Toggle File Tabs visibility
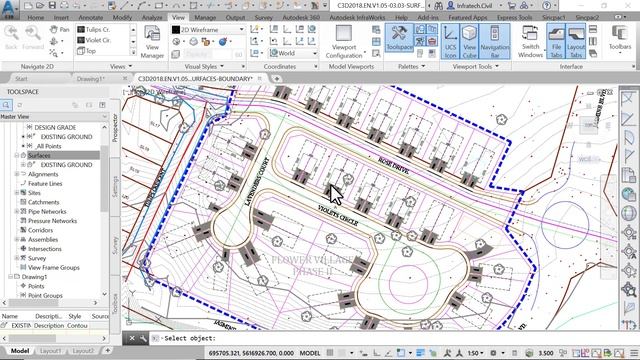The width and height of the screenshot is (640, 360). click(556, 41)
